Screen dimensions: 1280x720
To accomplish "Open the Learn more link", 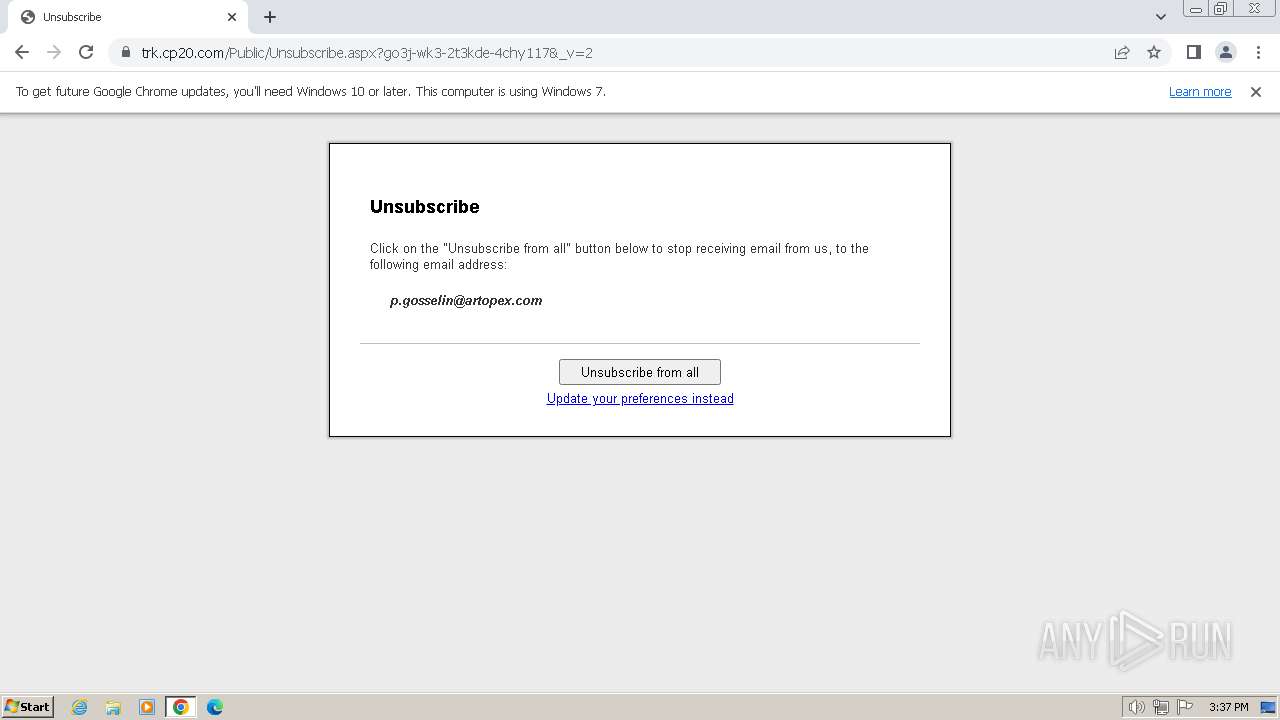I will click(x=1200, y=91).
